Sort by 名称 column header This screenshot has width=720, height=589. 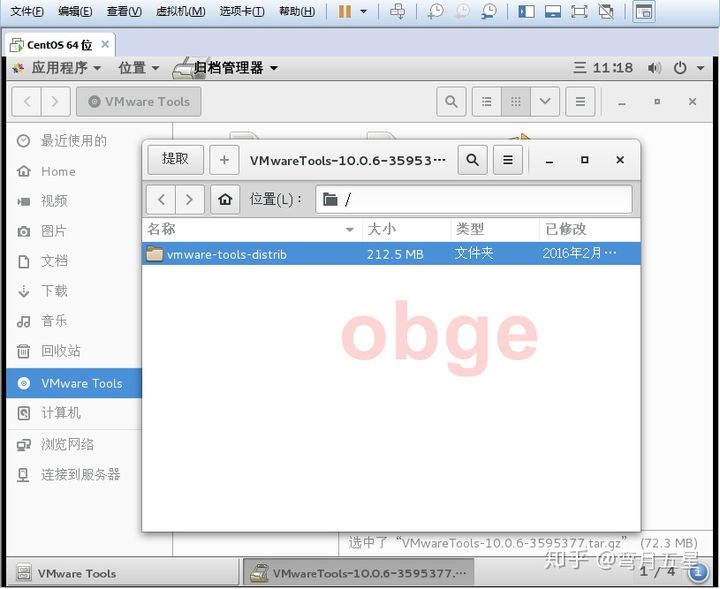coord(252,229)
